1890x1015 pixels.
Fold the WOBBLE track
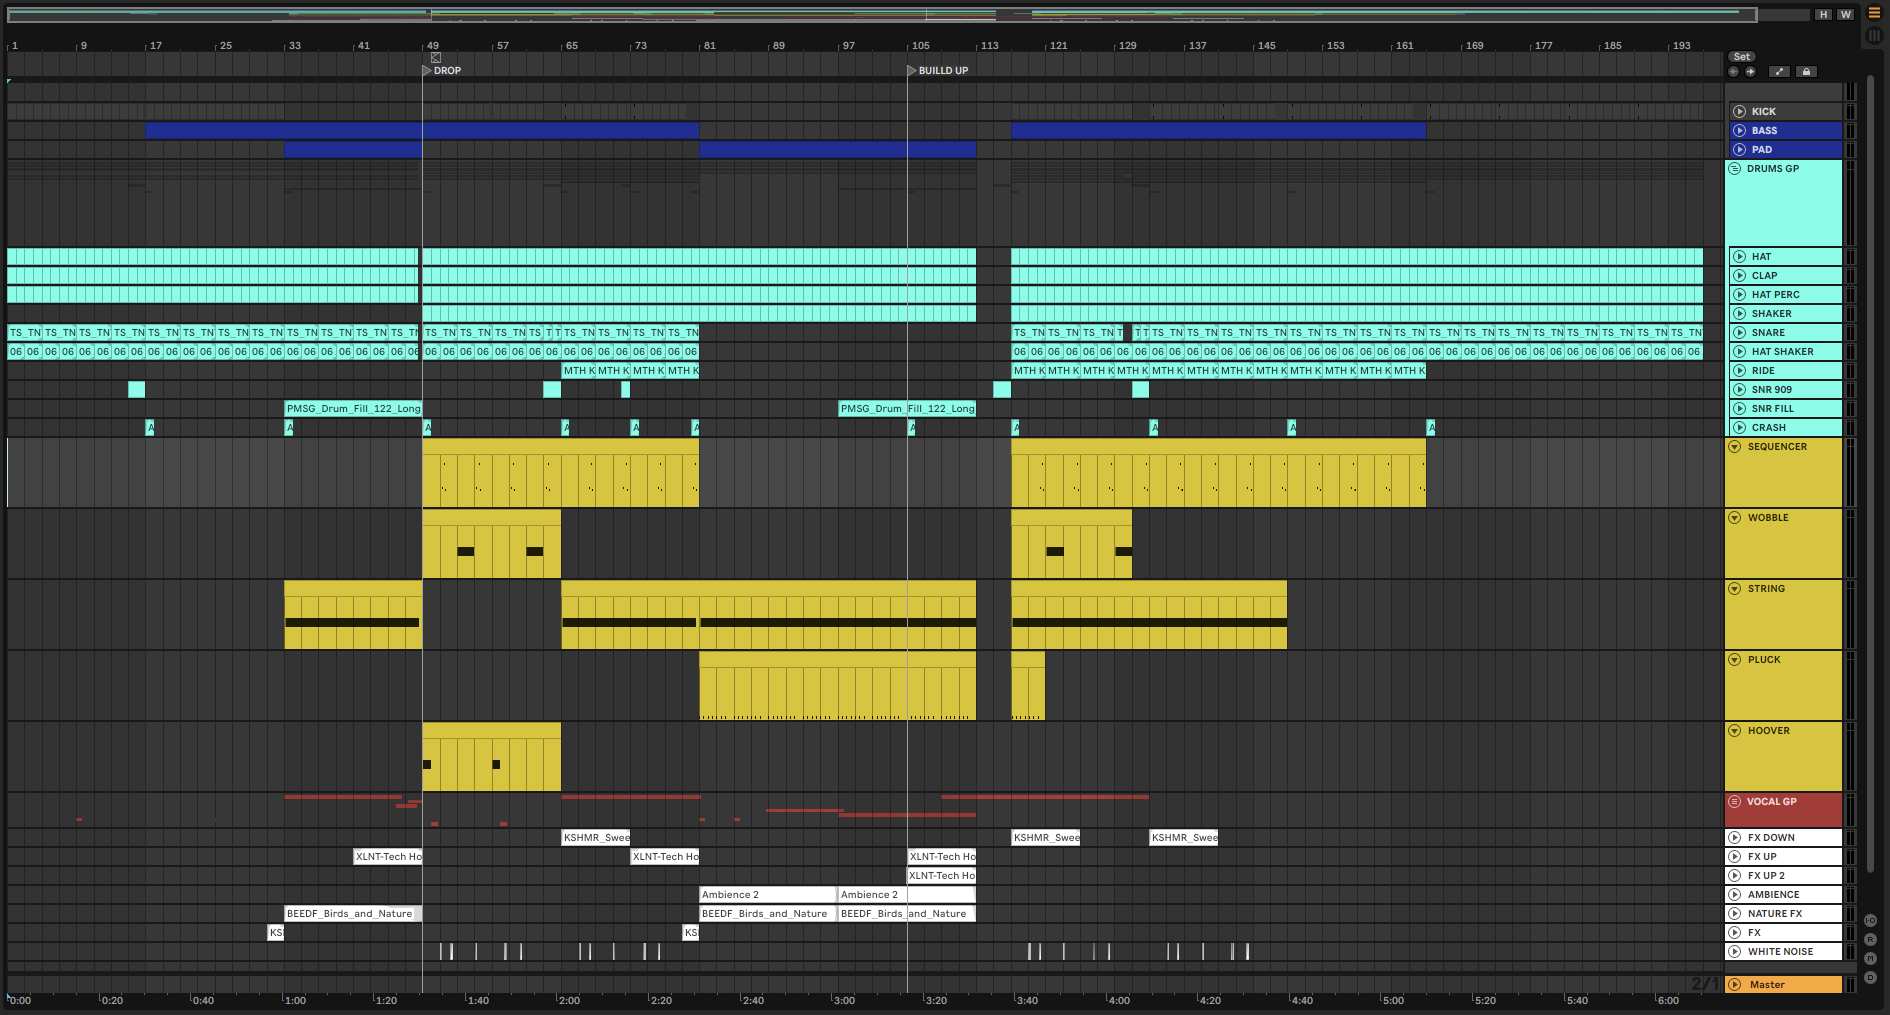click(x=1735, y=518)
